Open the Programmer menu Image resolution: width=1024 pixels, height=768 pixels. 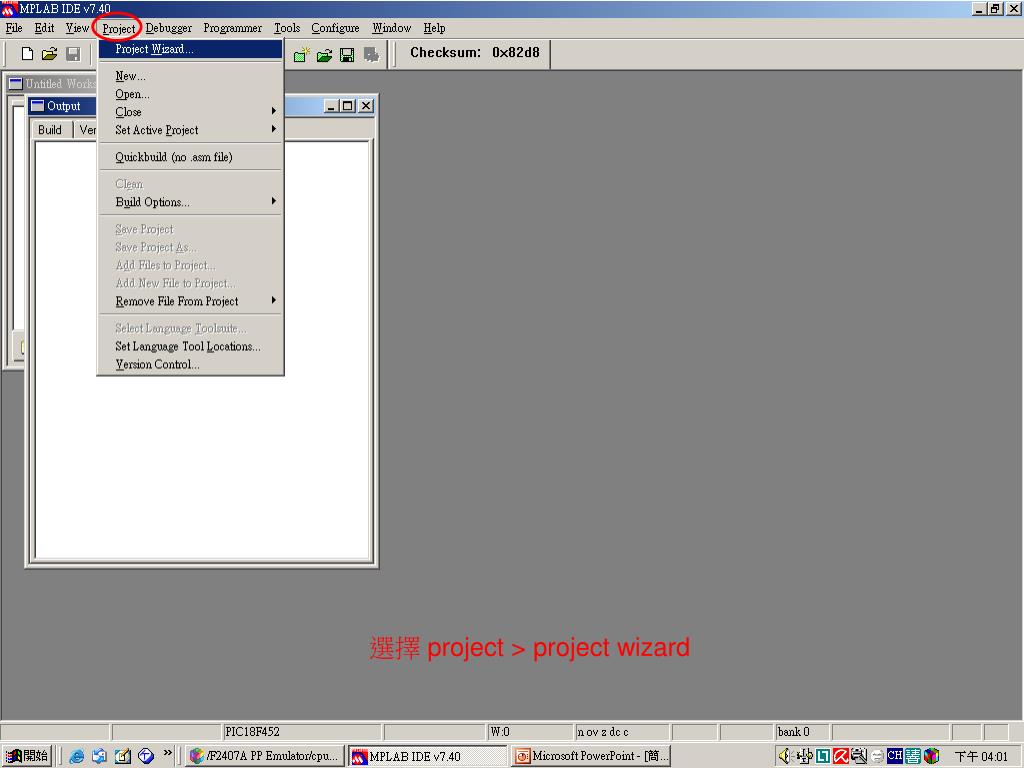(x=232, y=28)
